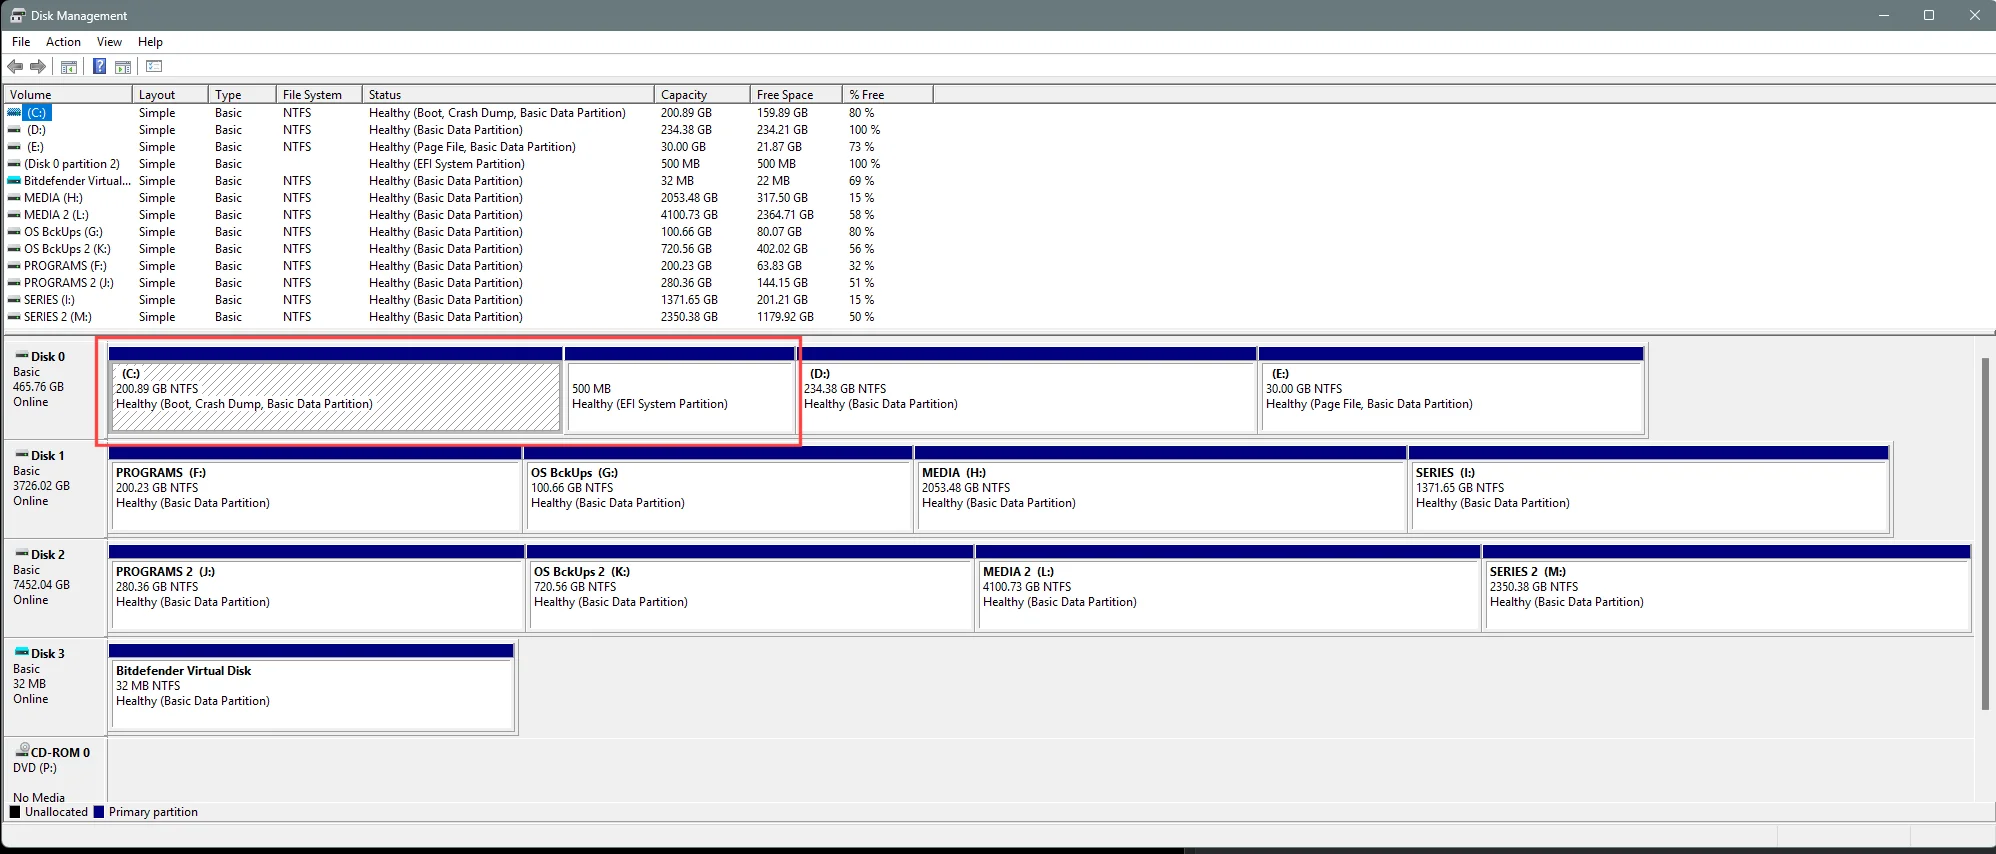This screenshot has height=854, width=1996.
Task: Click the vertical scrollbar of the disk pane
Action: tap(1986, 534)
